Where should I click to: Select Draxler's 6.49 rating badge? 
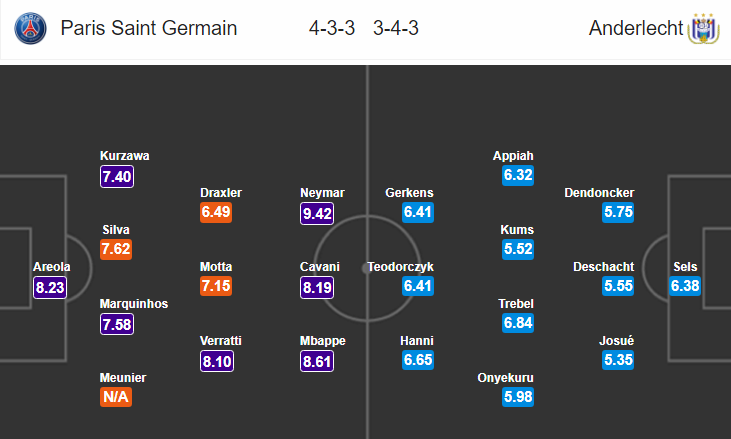tap(216, 212)
